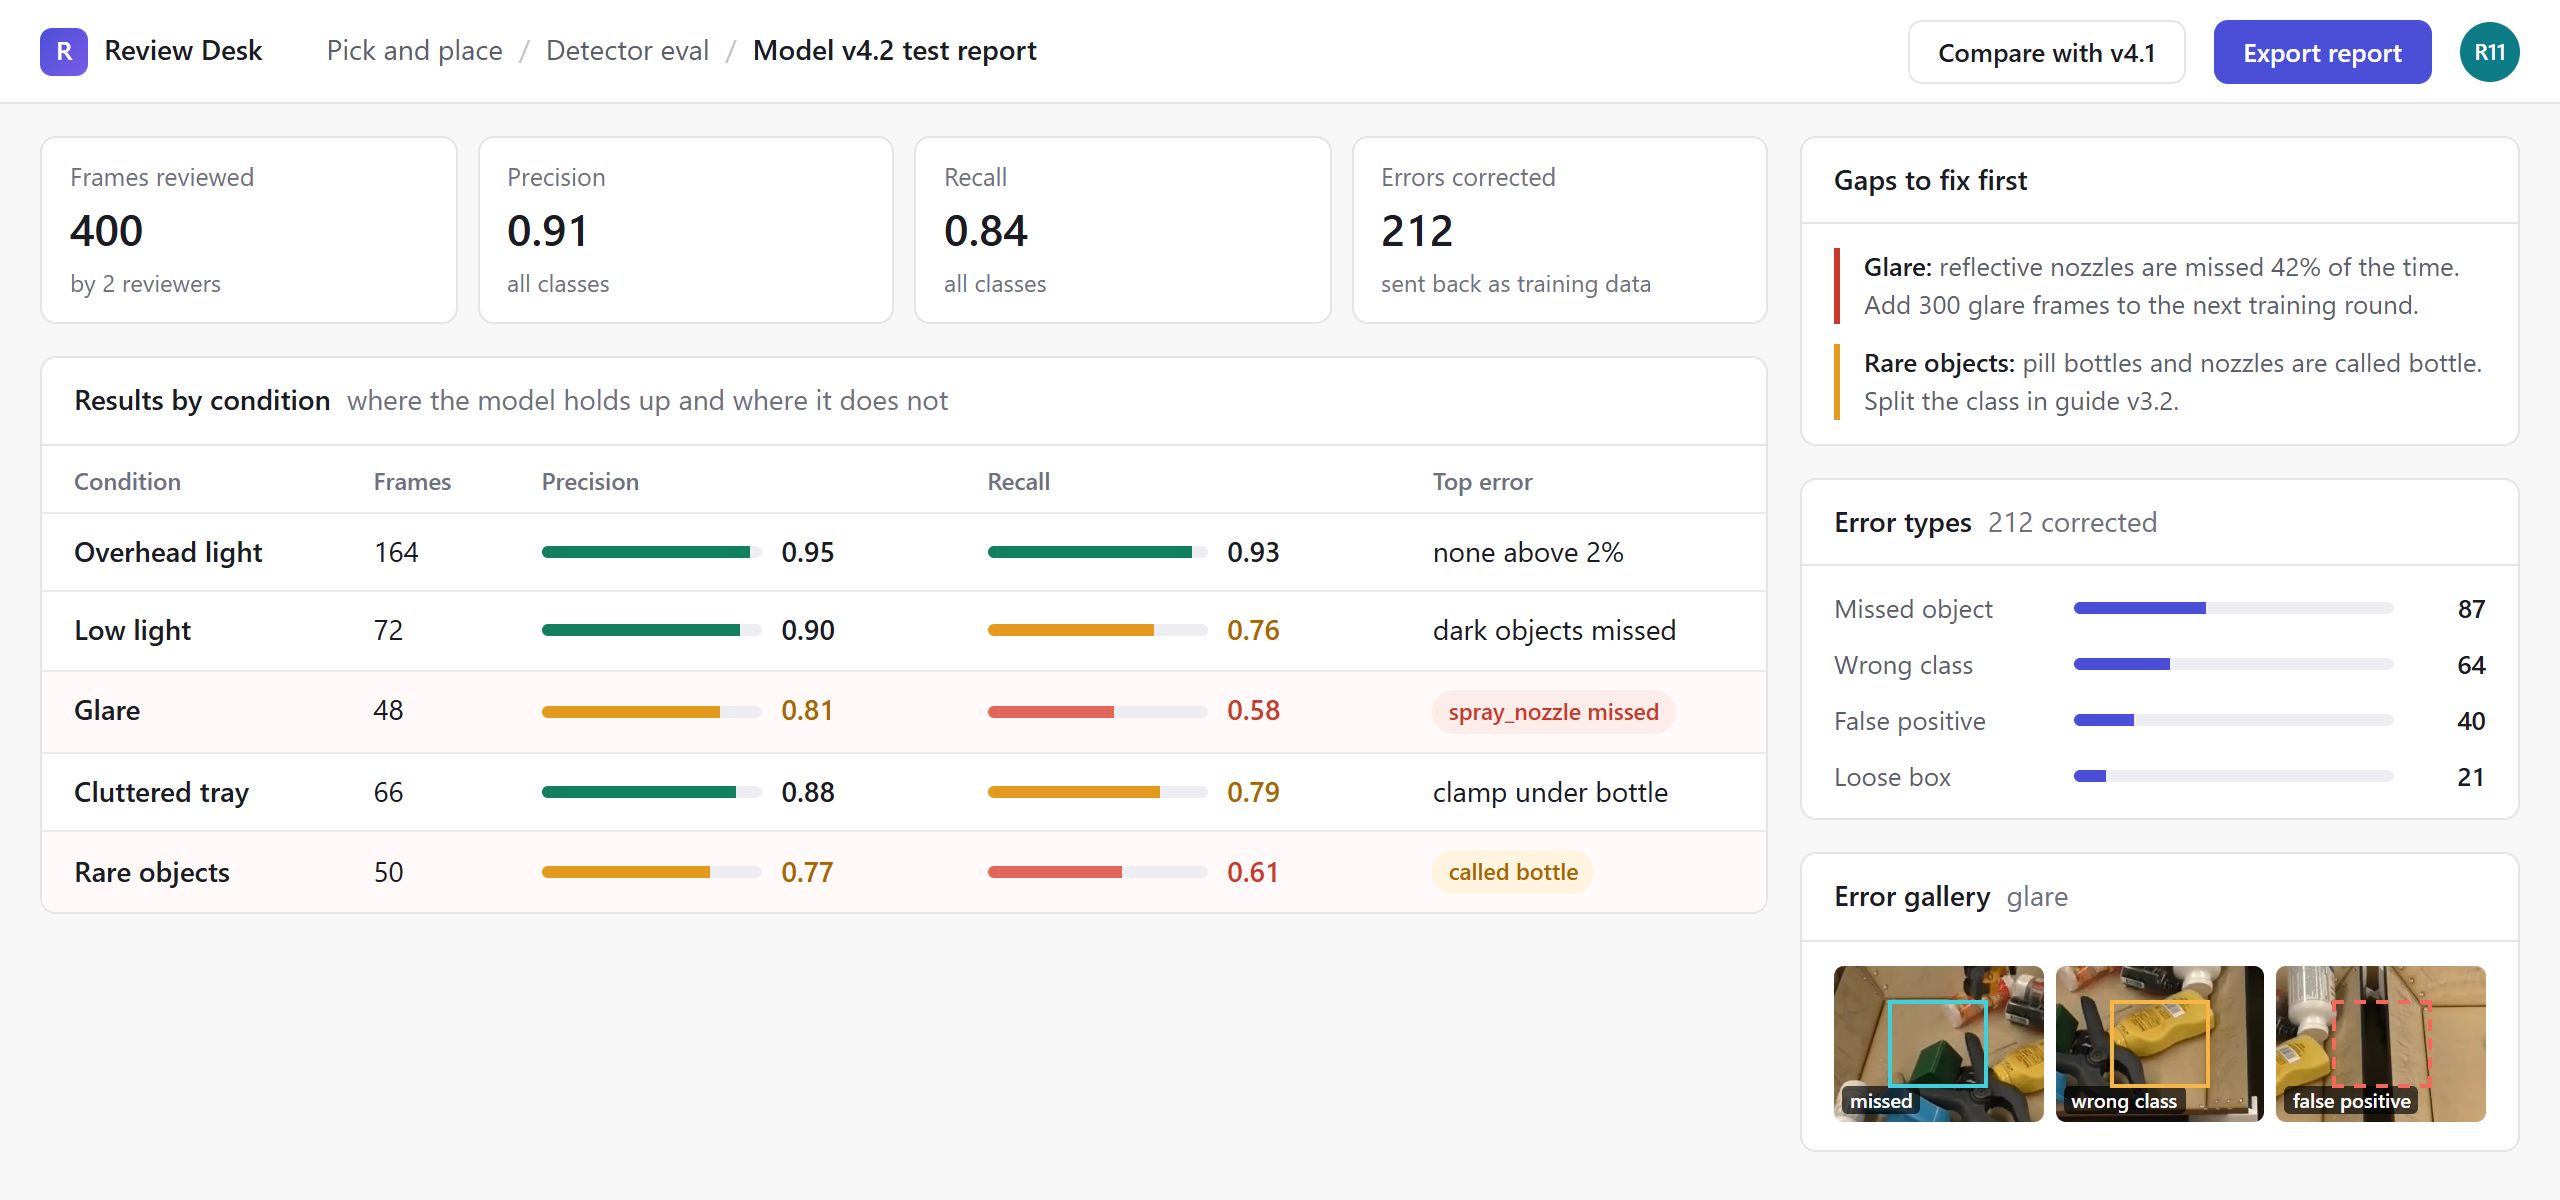
Task: Click the Errors corrected 212 card
Action: (x=1559, y=230)
